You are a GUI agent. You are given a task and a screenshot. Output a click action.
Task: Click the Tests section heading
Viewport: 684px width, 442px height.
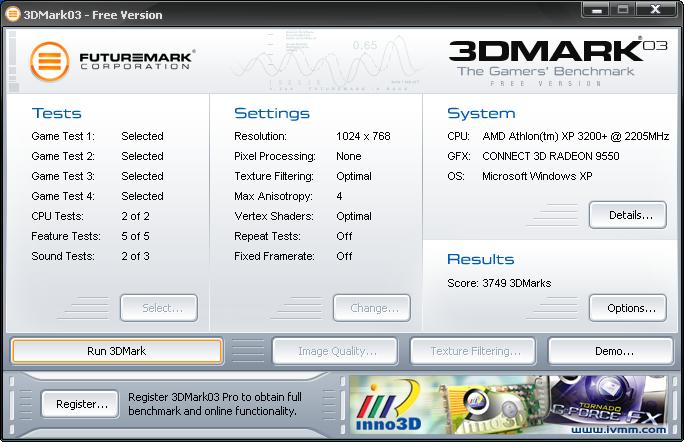[x=56, y=113]
